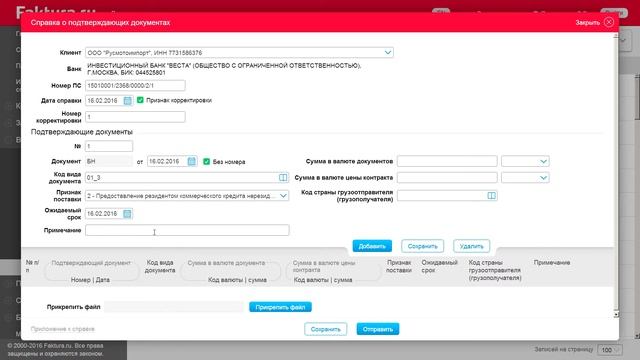640x360 pixels.
Task: Focus the Документ number field showing БН
Action: click(x=109, y=162)
